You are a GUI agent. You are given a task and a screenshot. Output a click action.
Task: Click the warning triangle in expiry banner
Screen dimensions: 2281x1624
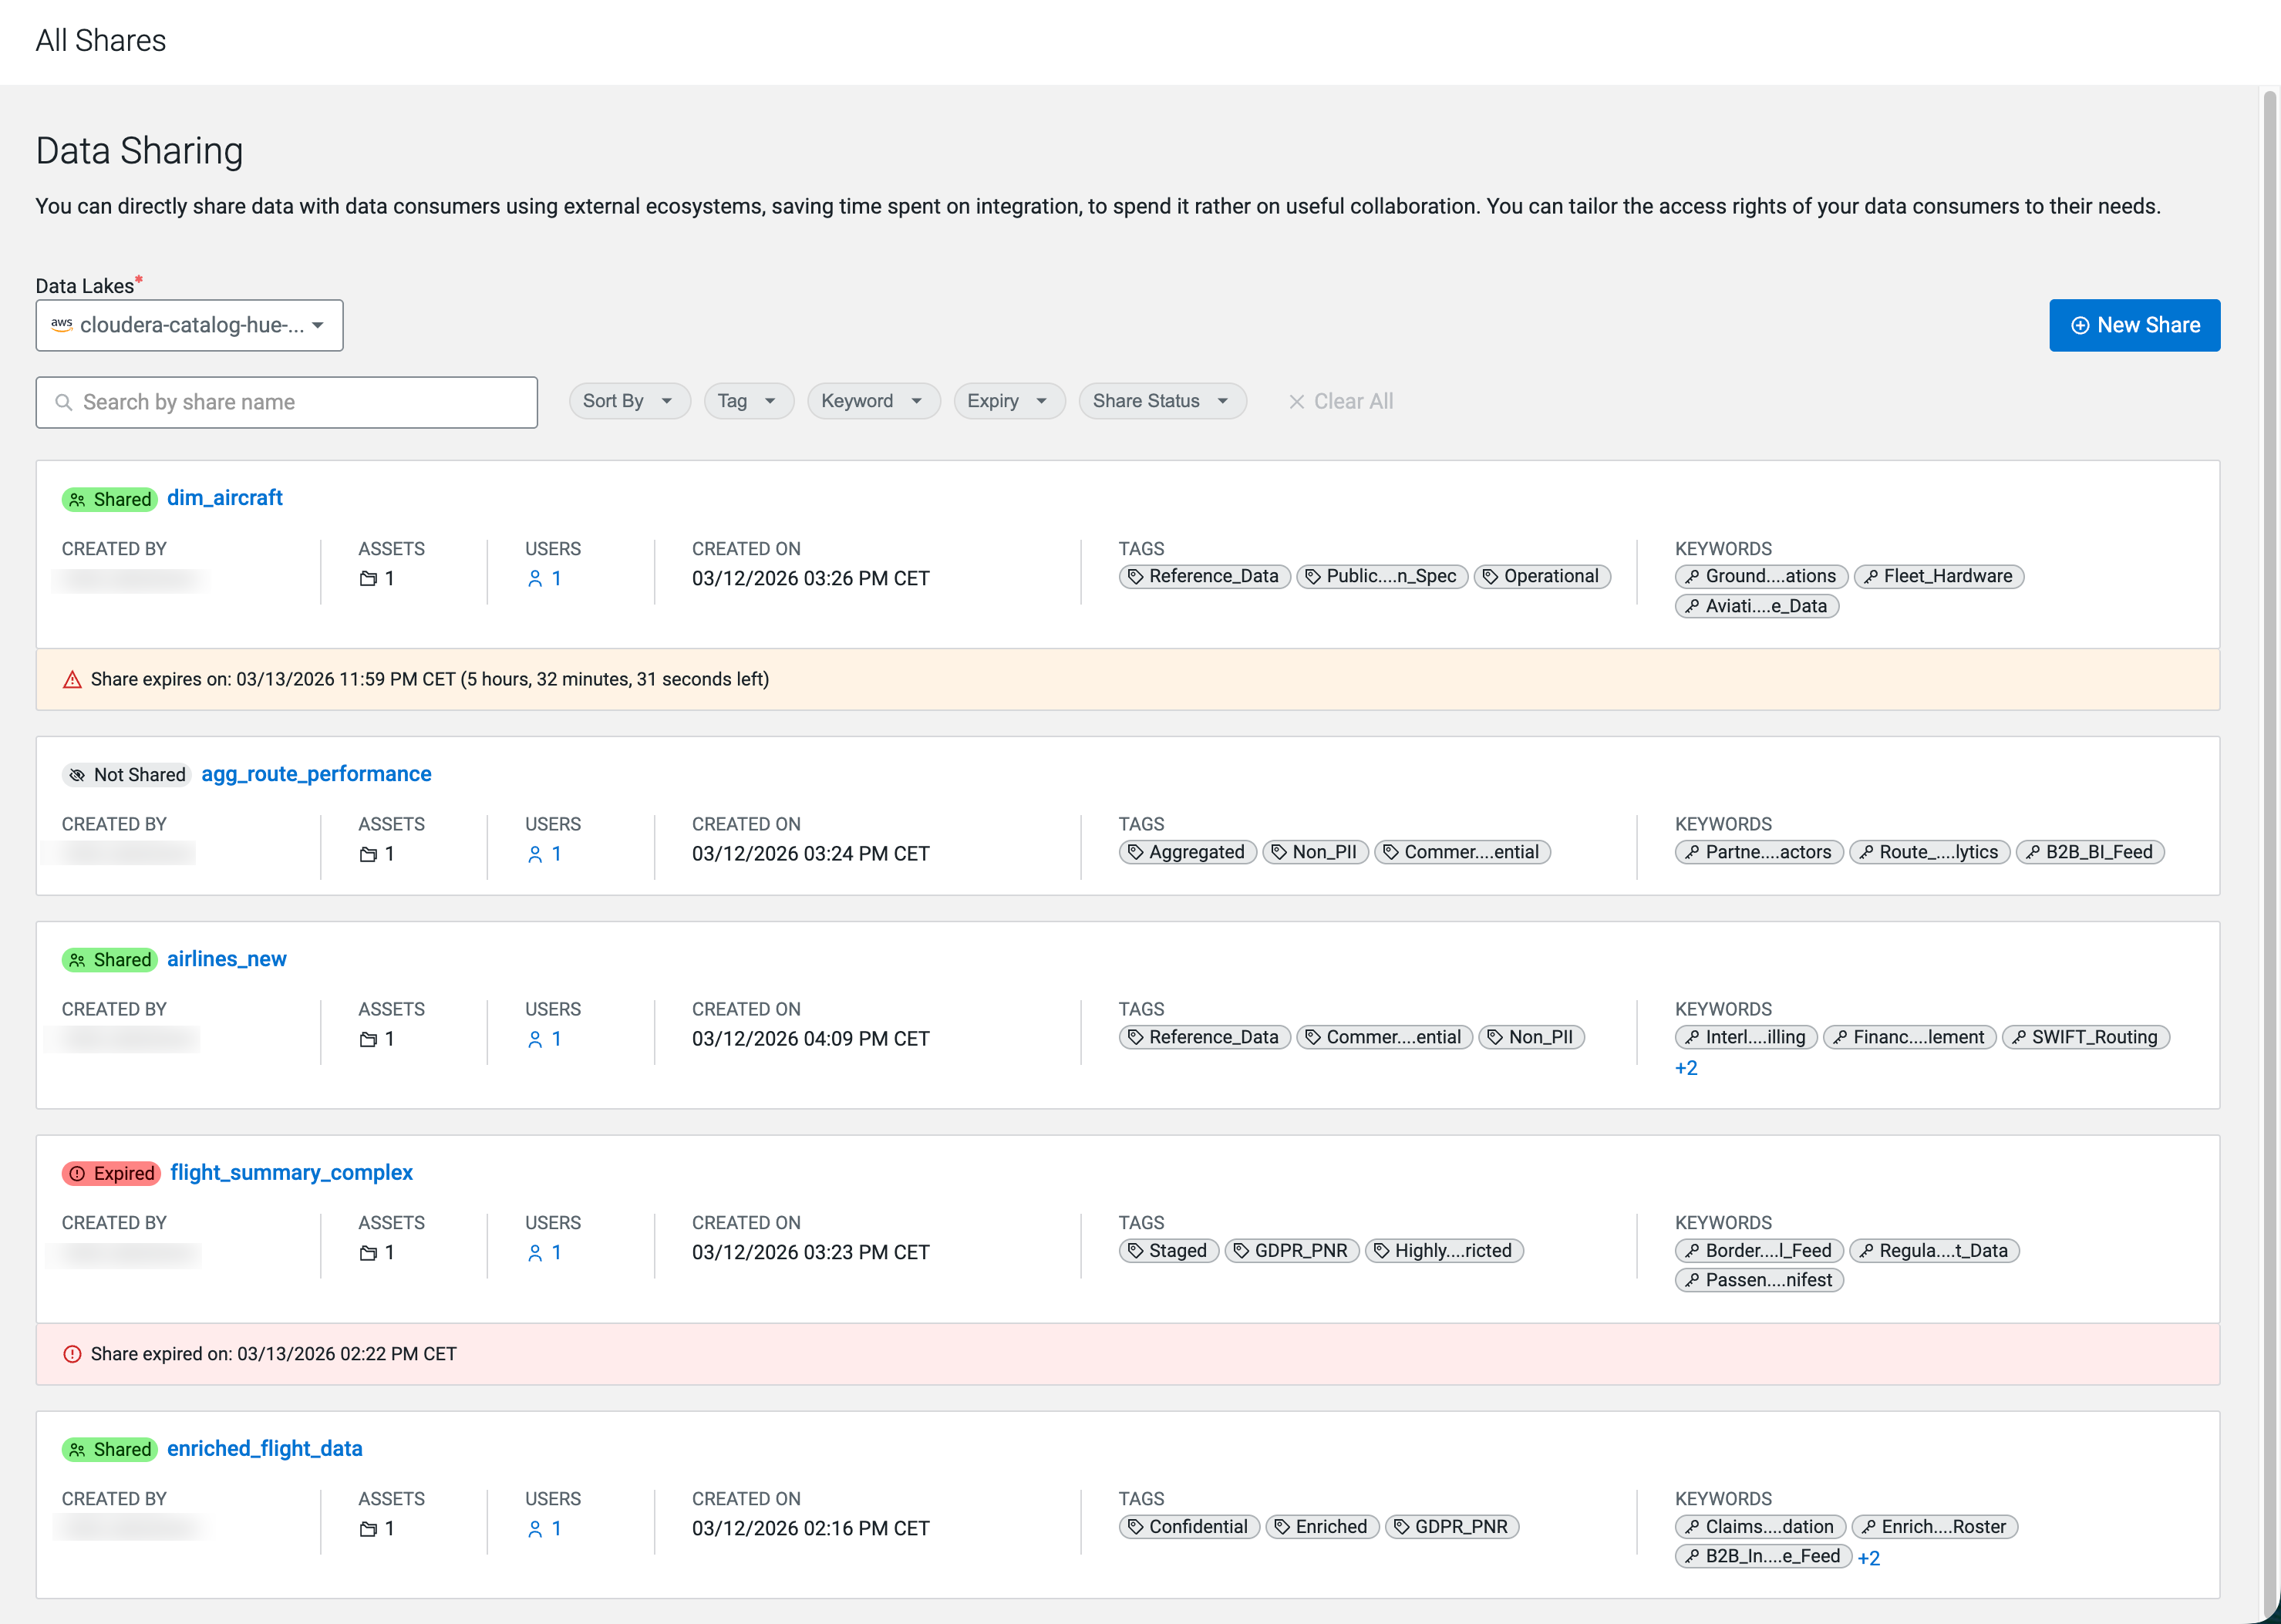click(72, 680)
